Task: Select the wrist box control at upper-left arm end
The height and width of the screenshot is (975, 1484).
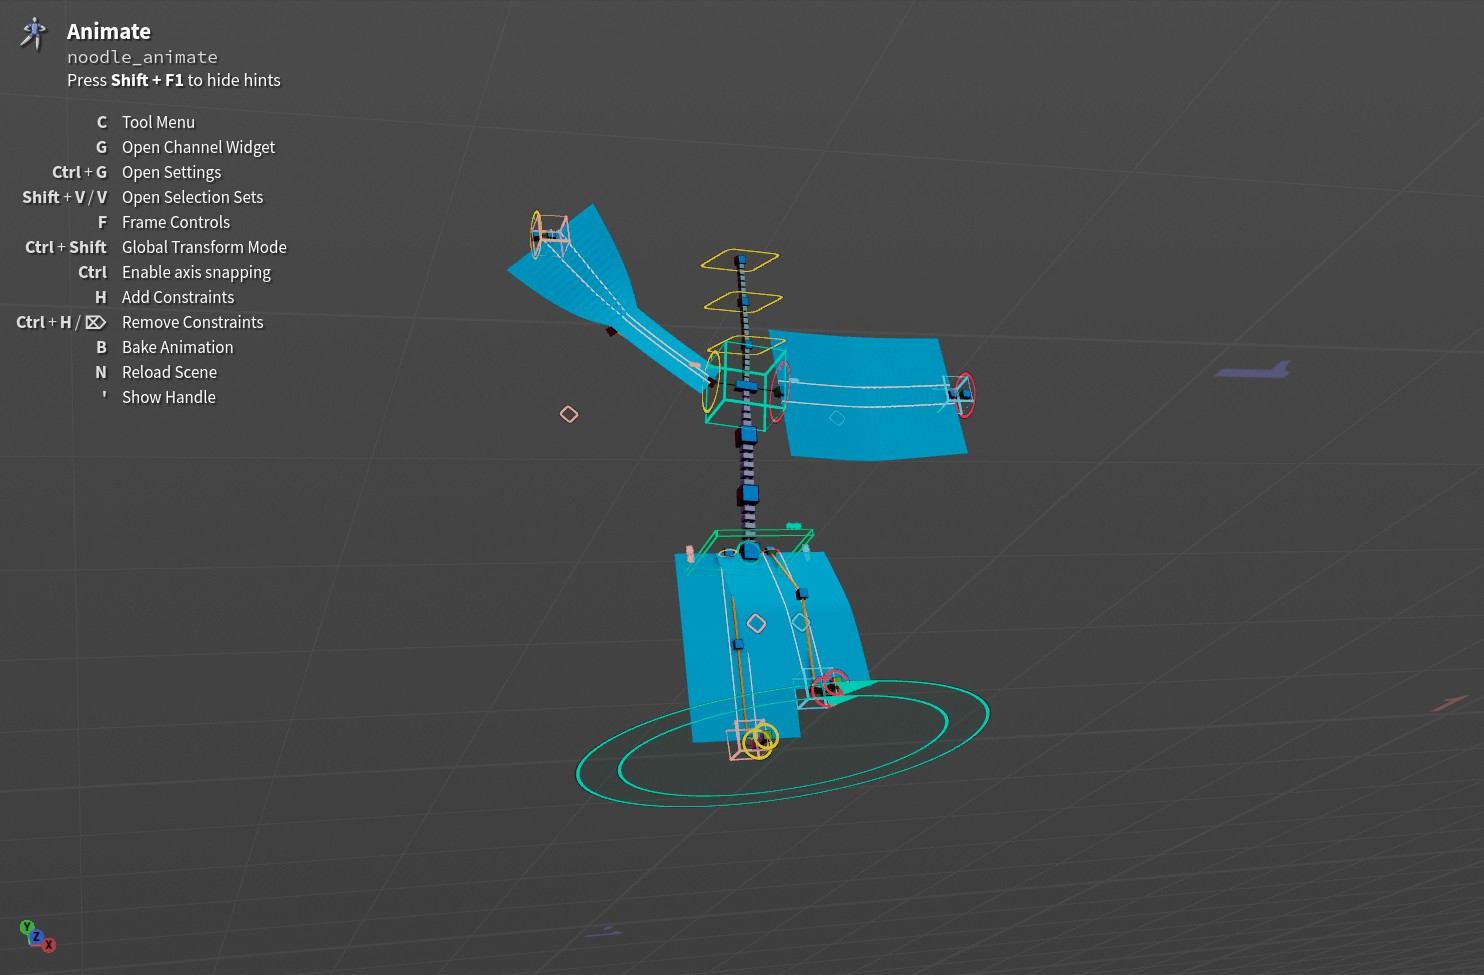Action: (x=551, y=235)
